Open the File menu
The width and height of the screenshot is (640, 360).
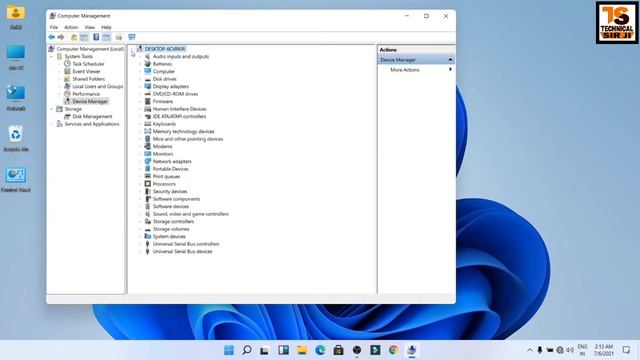[54, 27]
